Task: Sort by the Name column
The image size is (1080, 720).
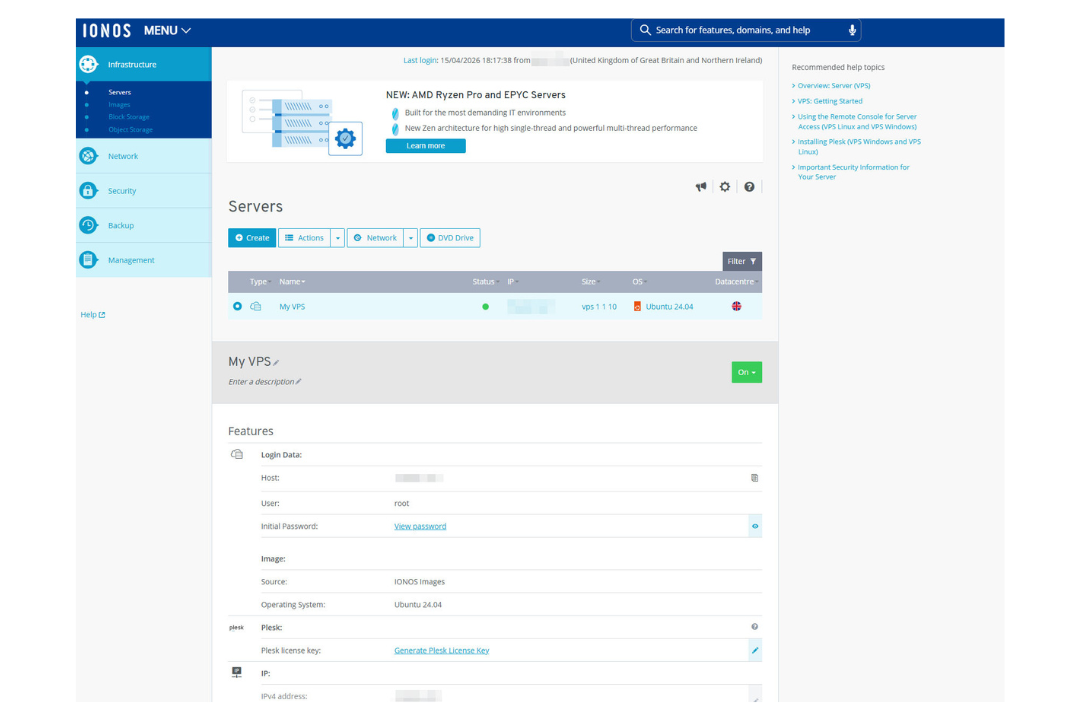Action: tap(292, 282)
